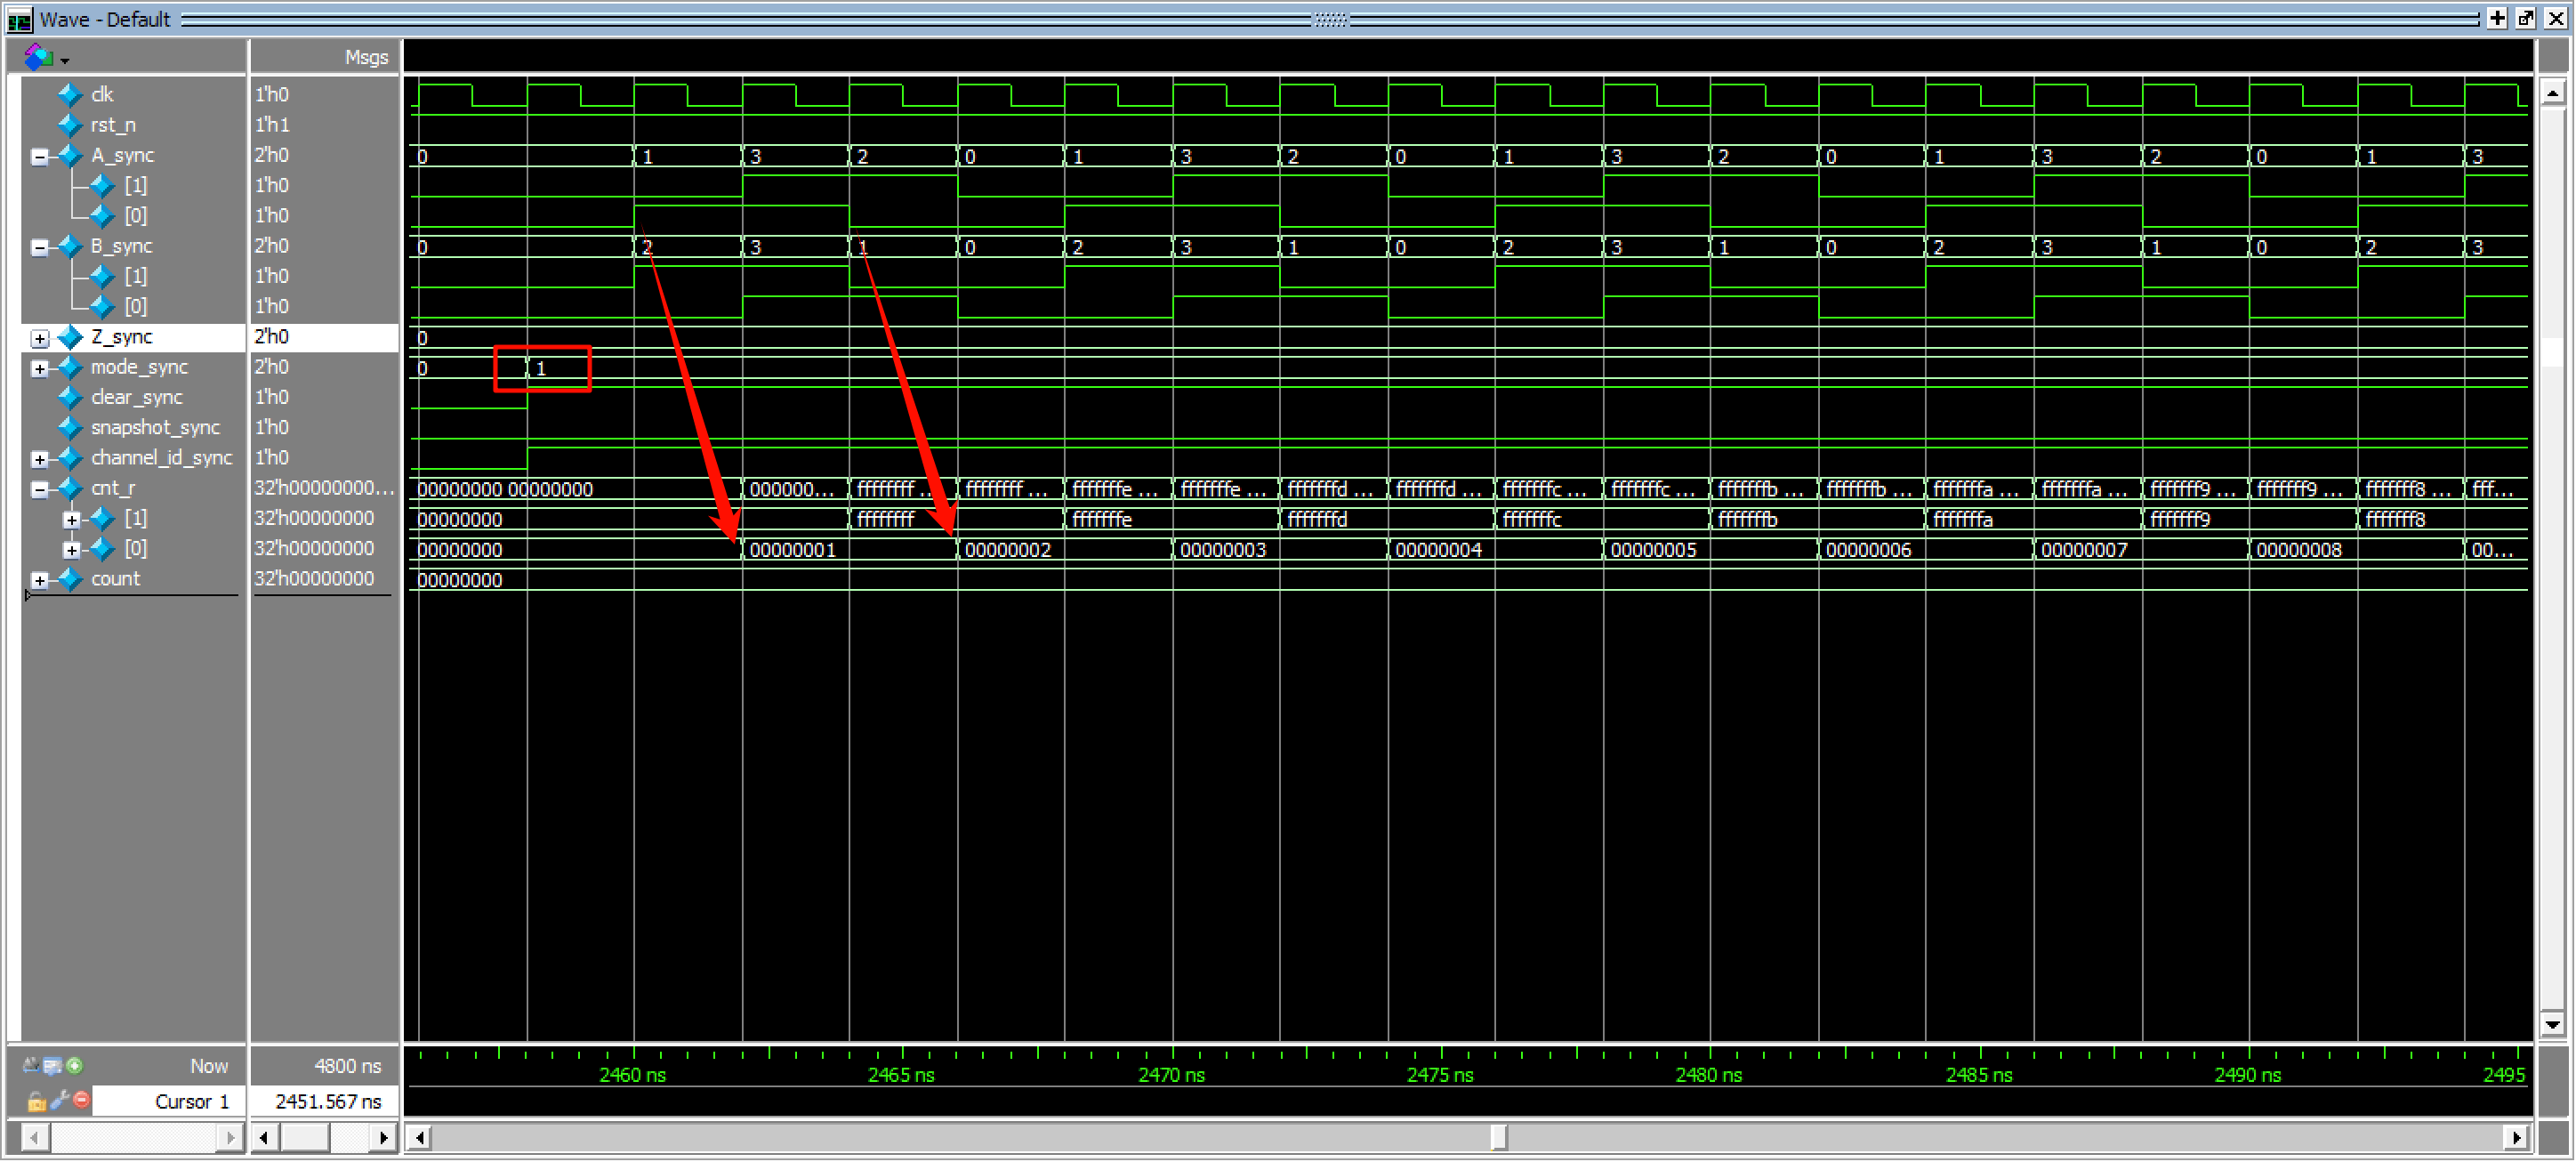
Task: Collapse the cnt_r signal group
Action: (39, 490)
